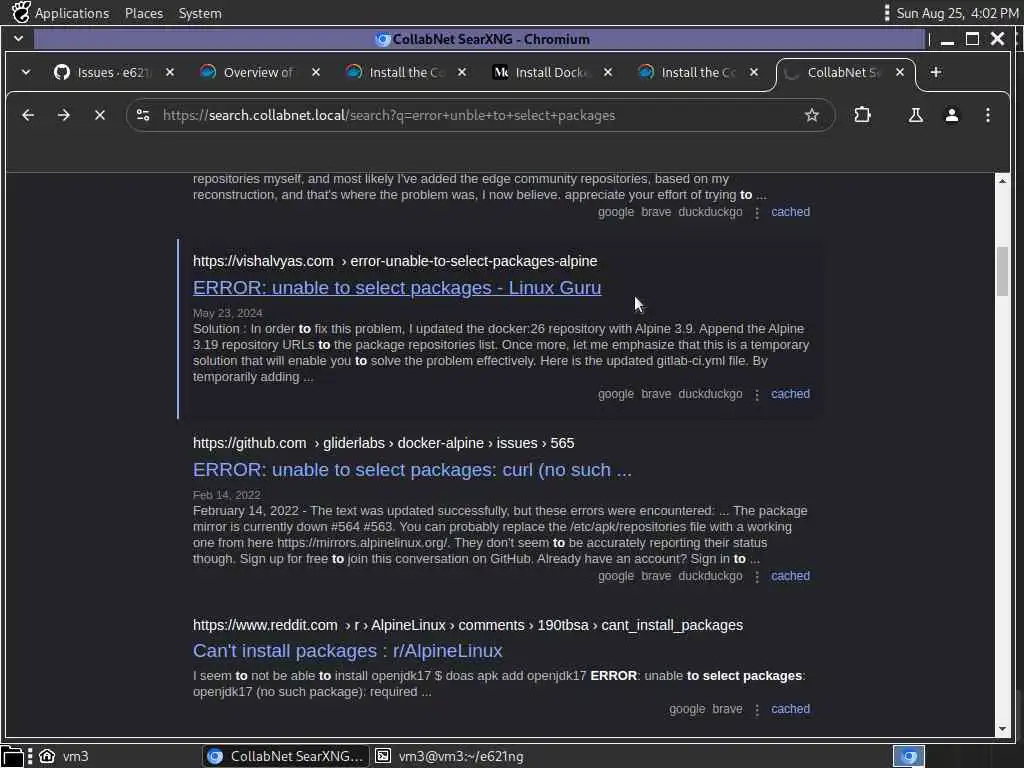Open the Chromium three-dot menu

point(987,115)
